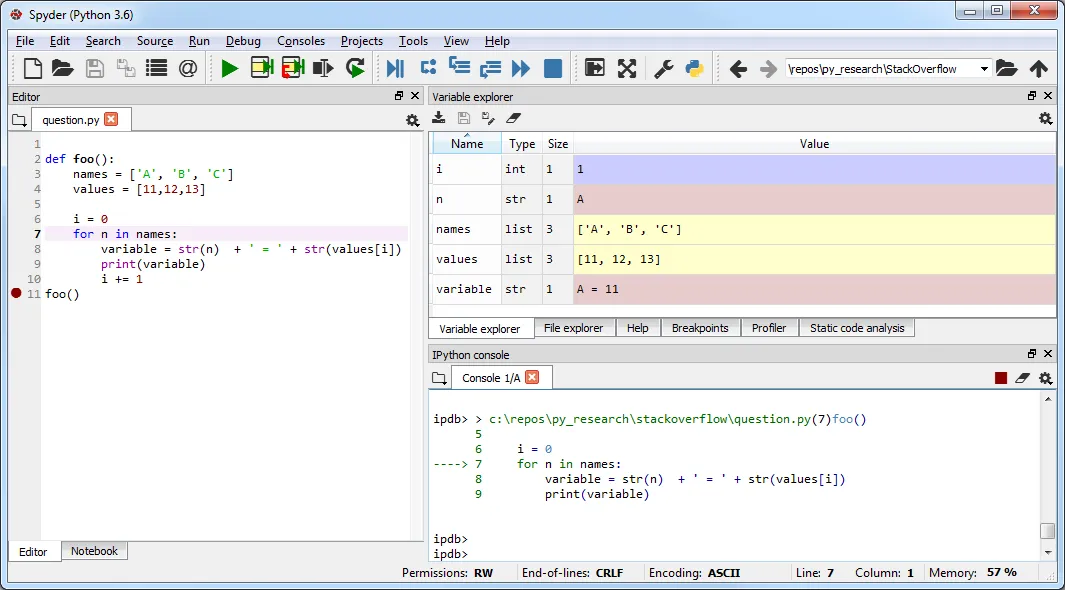
Task: Open the IPython console options gear menu
Action: [x=1045, y=378]
